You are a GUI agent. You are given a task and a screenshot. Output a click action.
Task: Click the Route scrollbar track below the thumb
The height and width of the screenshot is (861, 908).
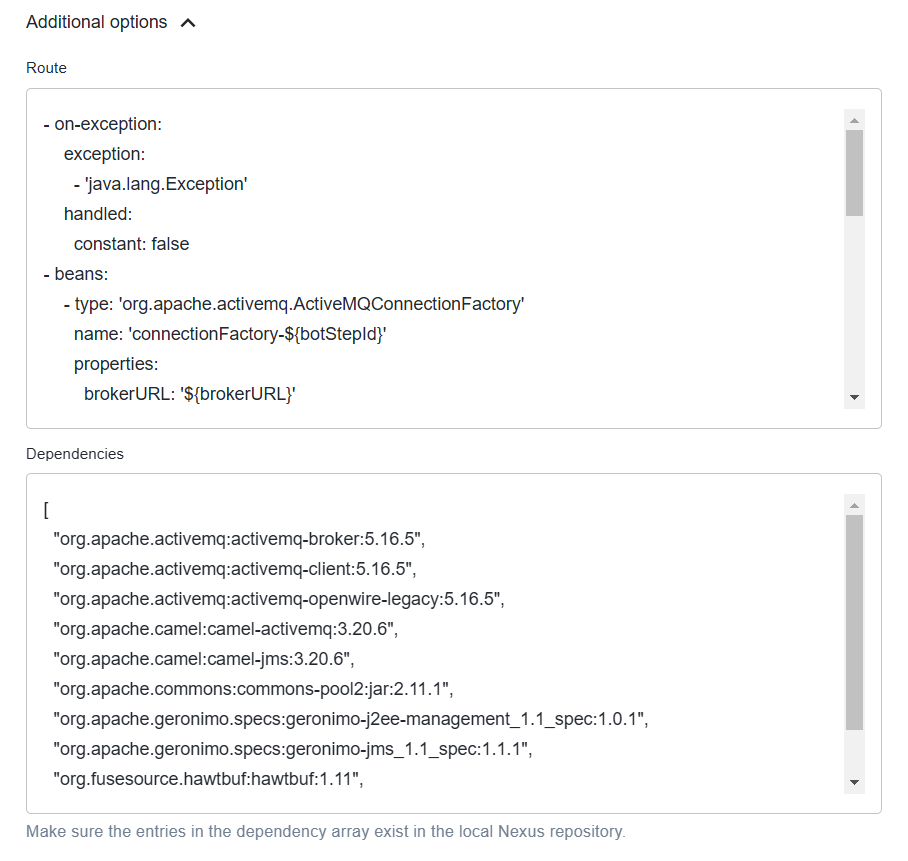(x=854, y=301)
